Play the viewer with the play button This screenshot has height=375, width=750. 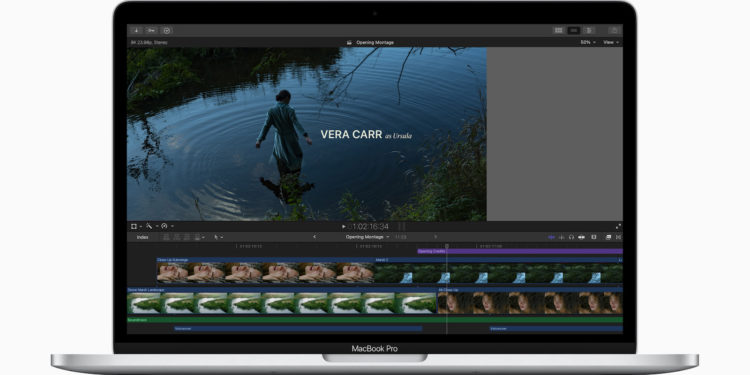[343, 226]
